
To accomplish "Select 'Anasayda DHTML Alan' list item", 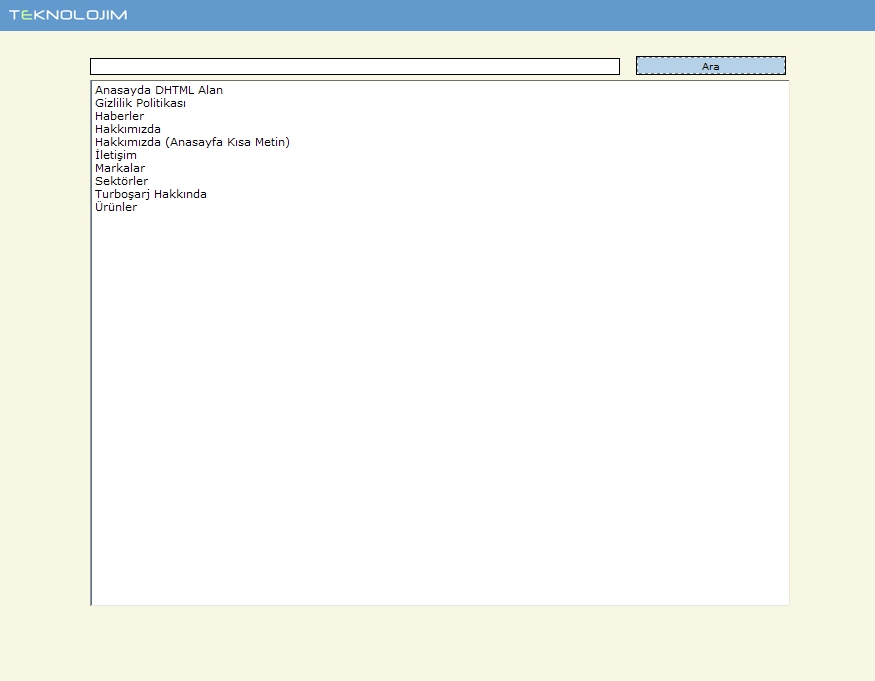I will 158,90.
